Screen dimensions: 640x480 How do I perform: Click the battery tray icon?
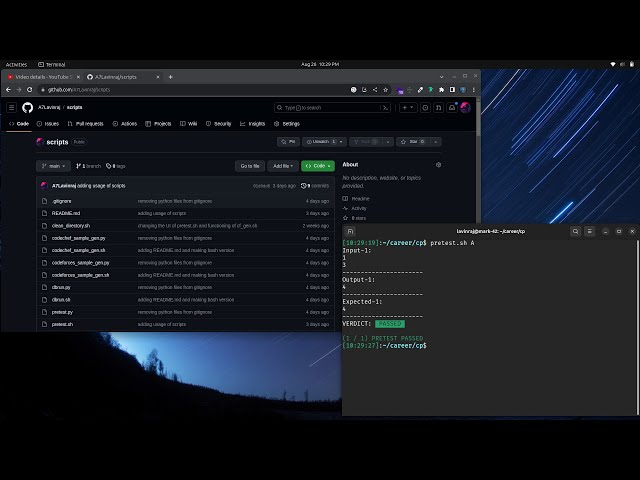(632, 64)
